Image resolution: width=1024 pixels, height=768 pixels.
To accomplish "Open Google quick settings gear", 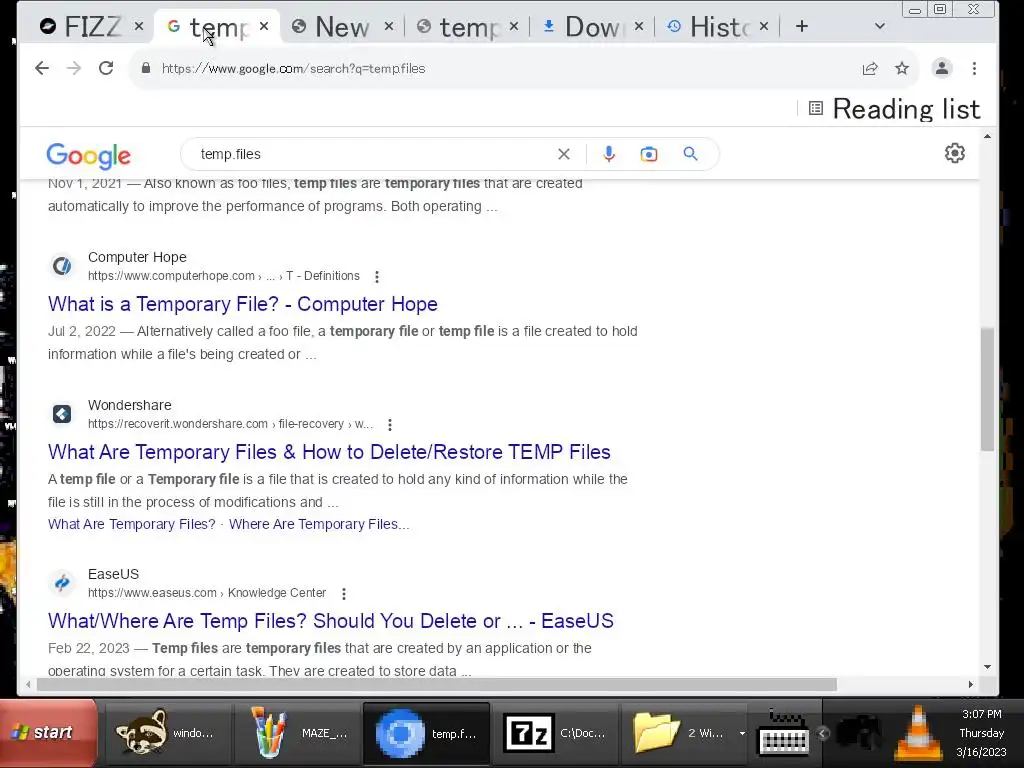I will 955,153.
